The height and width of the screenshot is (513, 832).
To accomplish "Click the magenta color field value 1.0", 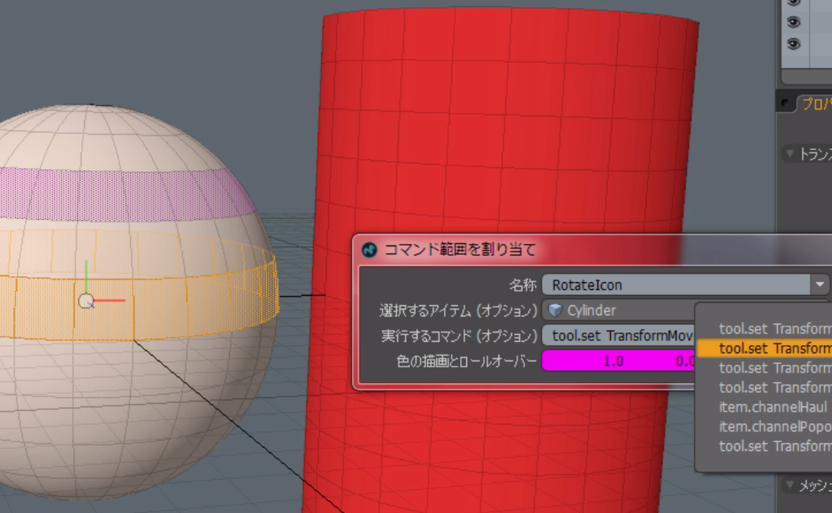I will [x=613, y=361].
